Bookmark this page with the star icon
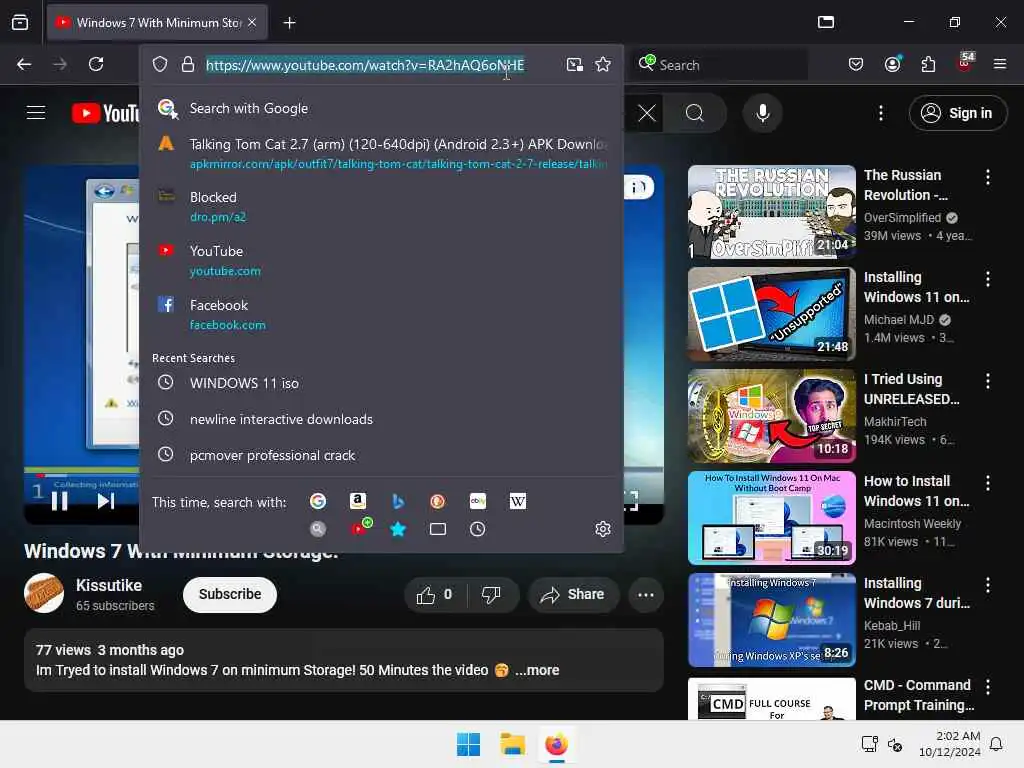This screenshot has width=1024, height=768. pos(603,64)
